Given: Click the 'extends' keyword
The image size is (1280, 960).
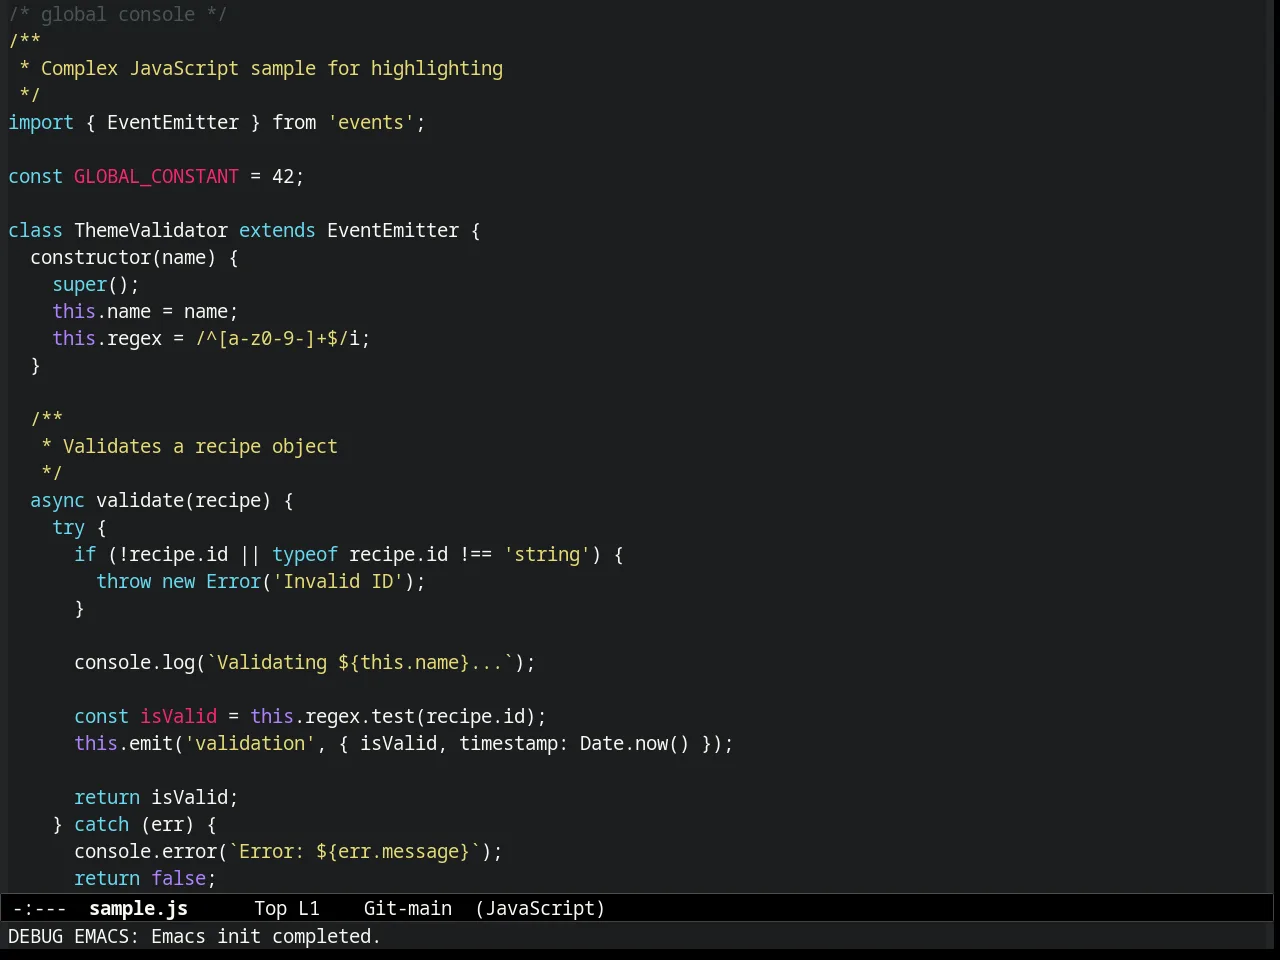Looking at the screenshot, I should point(277,230).
